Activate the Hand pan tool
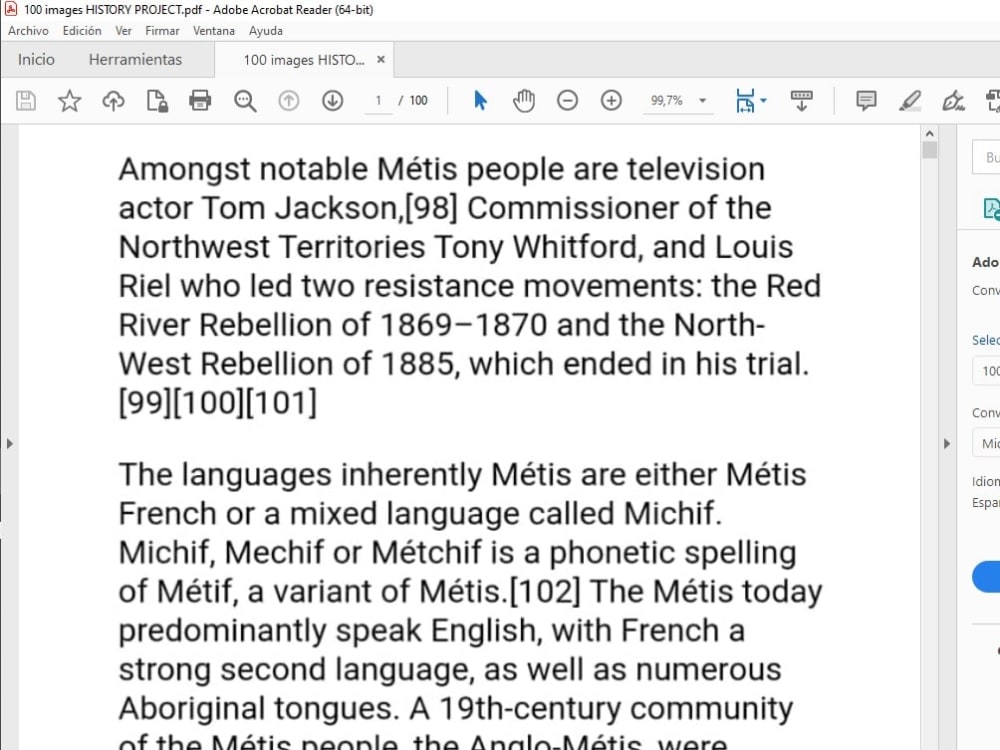Image resolution: width=1000 pixels, height=750 pixels. tap(524, 101)
